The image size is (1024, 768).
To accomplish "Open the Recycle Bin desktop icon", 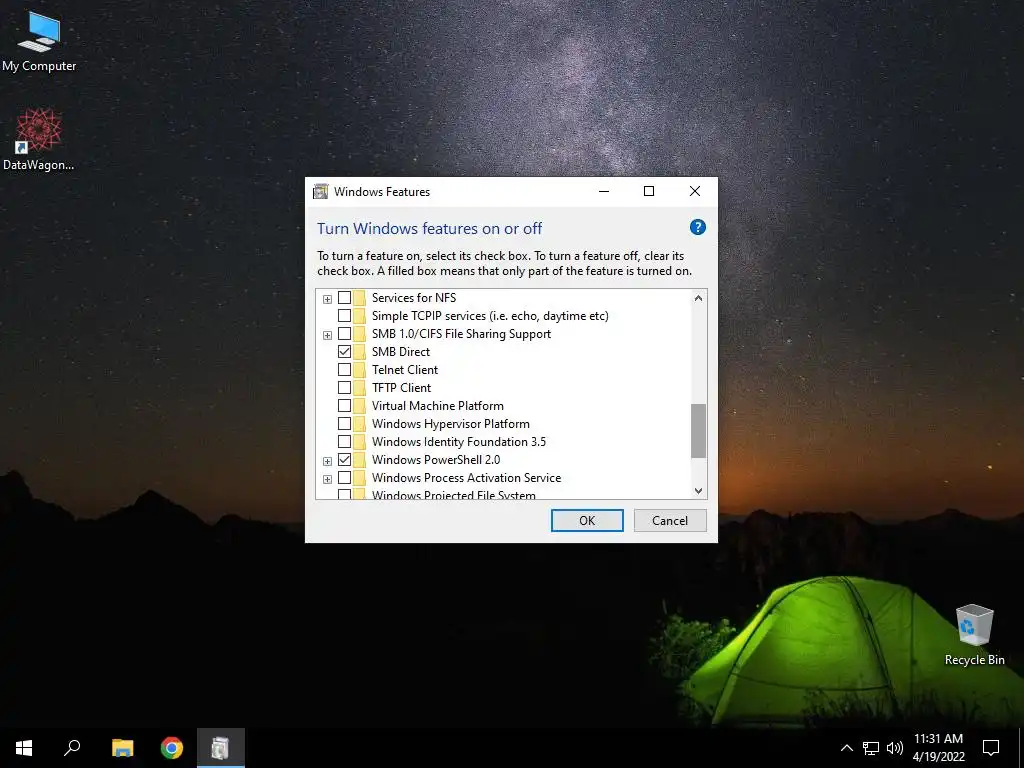I will [974, 634].
